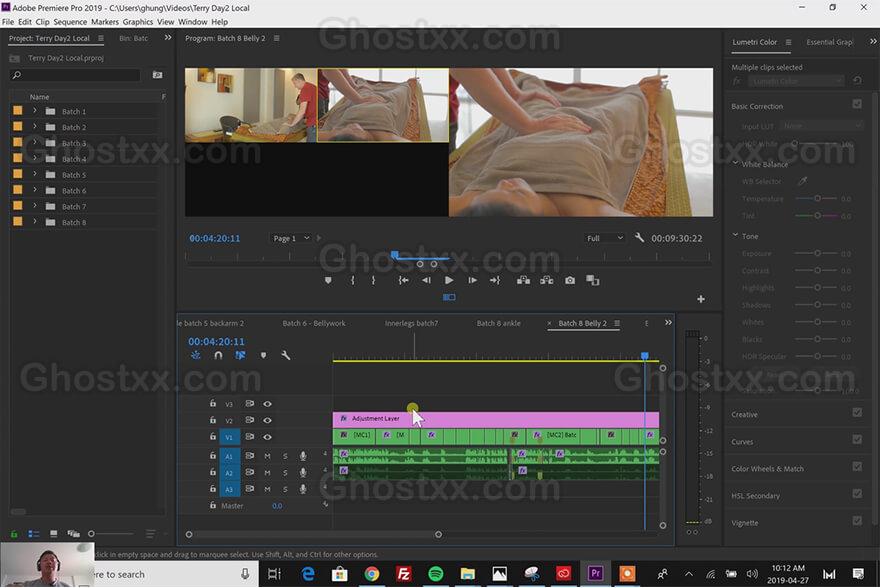This screenshot has width=880, height=587.
Task: Add a marker in the timeline panel
Action: pyautogui.click(x=263, y=355)
